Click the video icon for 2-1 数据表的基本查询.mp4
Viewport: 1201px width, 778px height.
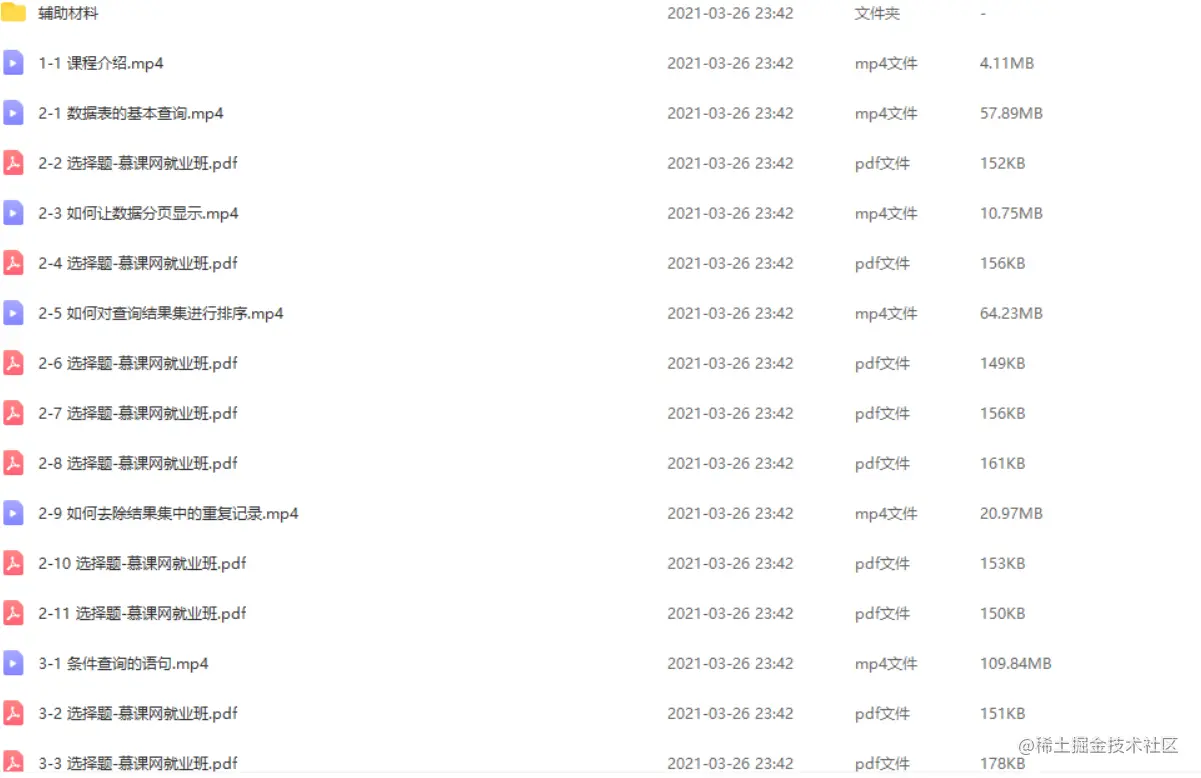coord(13,113)
